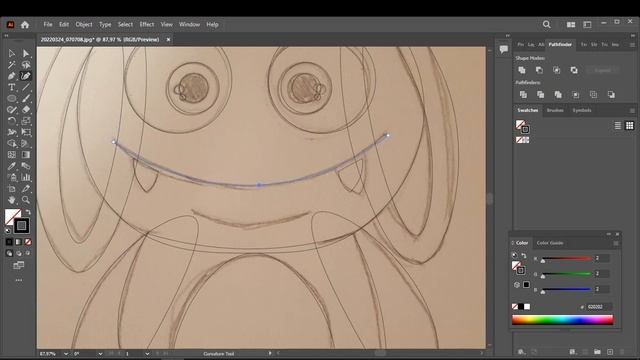Screen dimensions: 640x360
Task: Expand the Edit Toolbar three dots
Action: pos(19,280)
